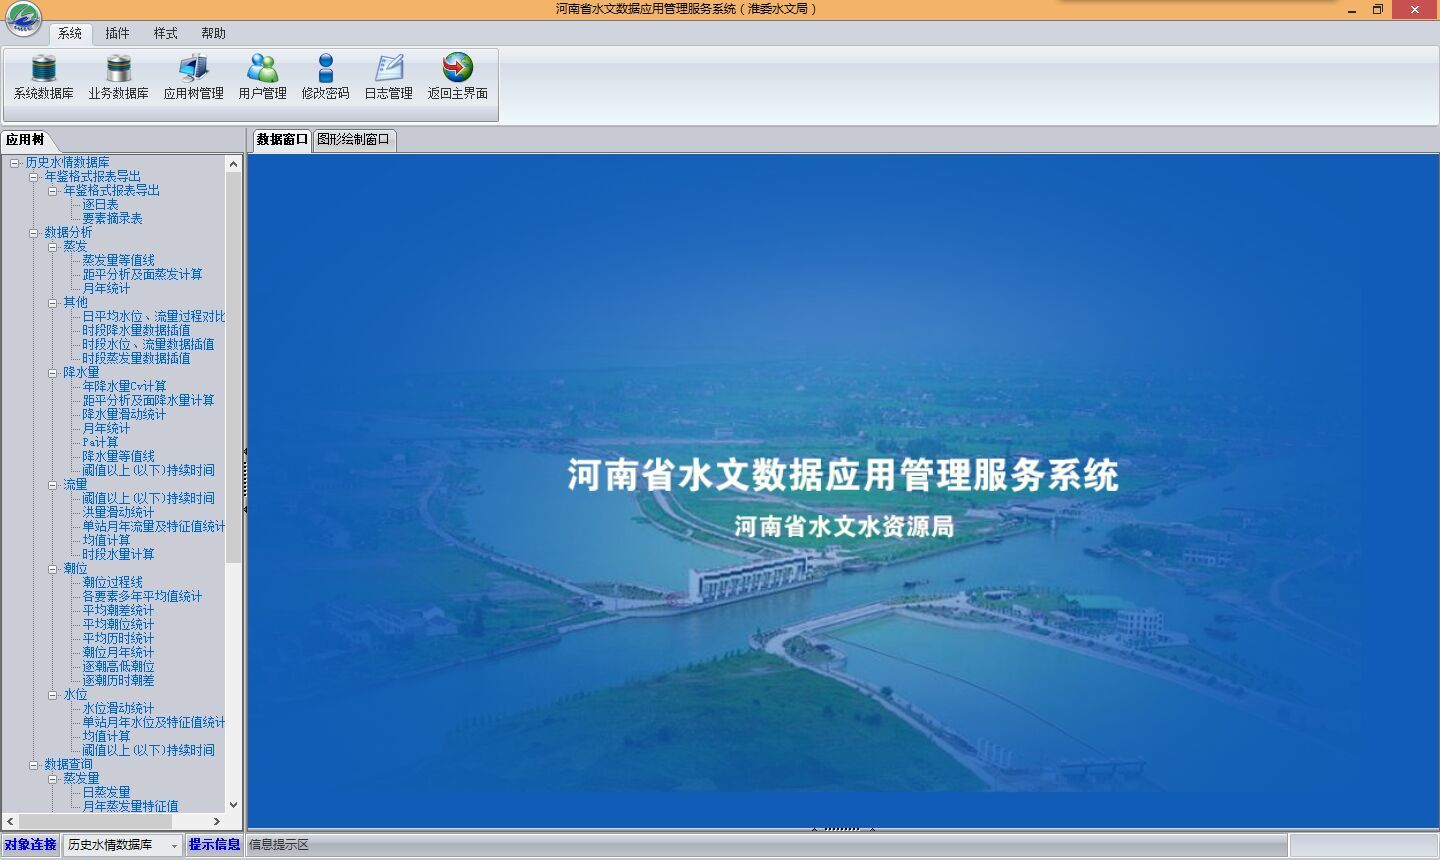1440x860 pixels.
Task: Select 月年蒸发量特征值
Action: tap(130, 806)
